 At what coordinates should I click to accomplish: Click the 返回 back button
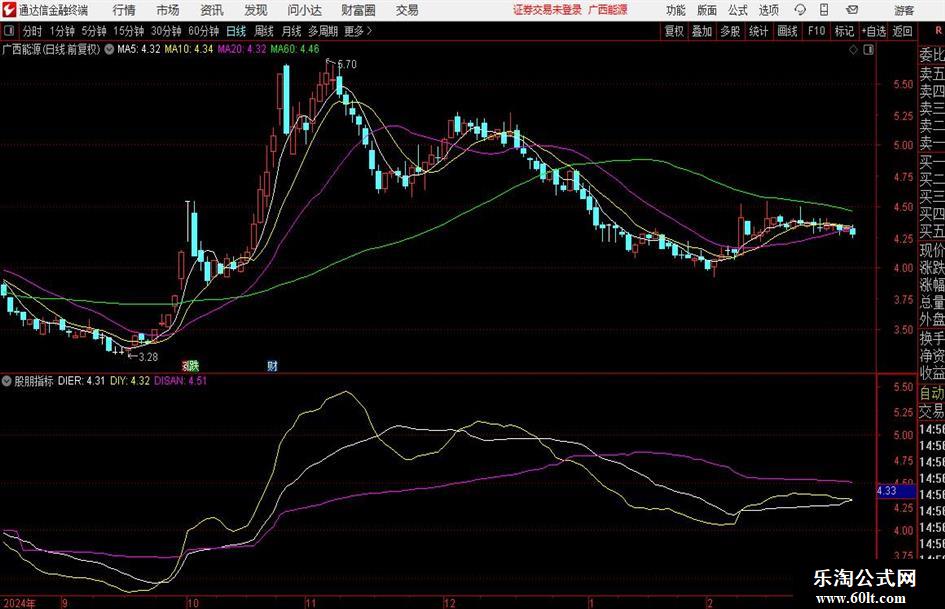coord(902,31)
